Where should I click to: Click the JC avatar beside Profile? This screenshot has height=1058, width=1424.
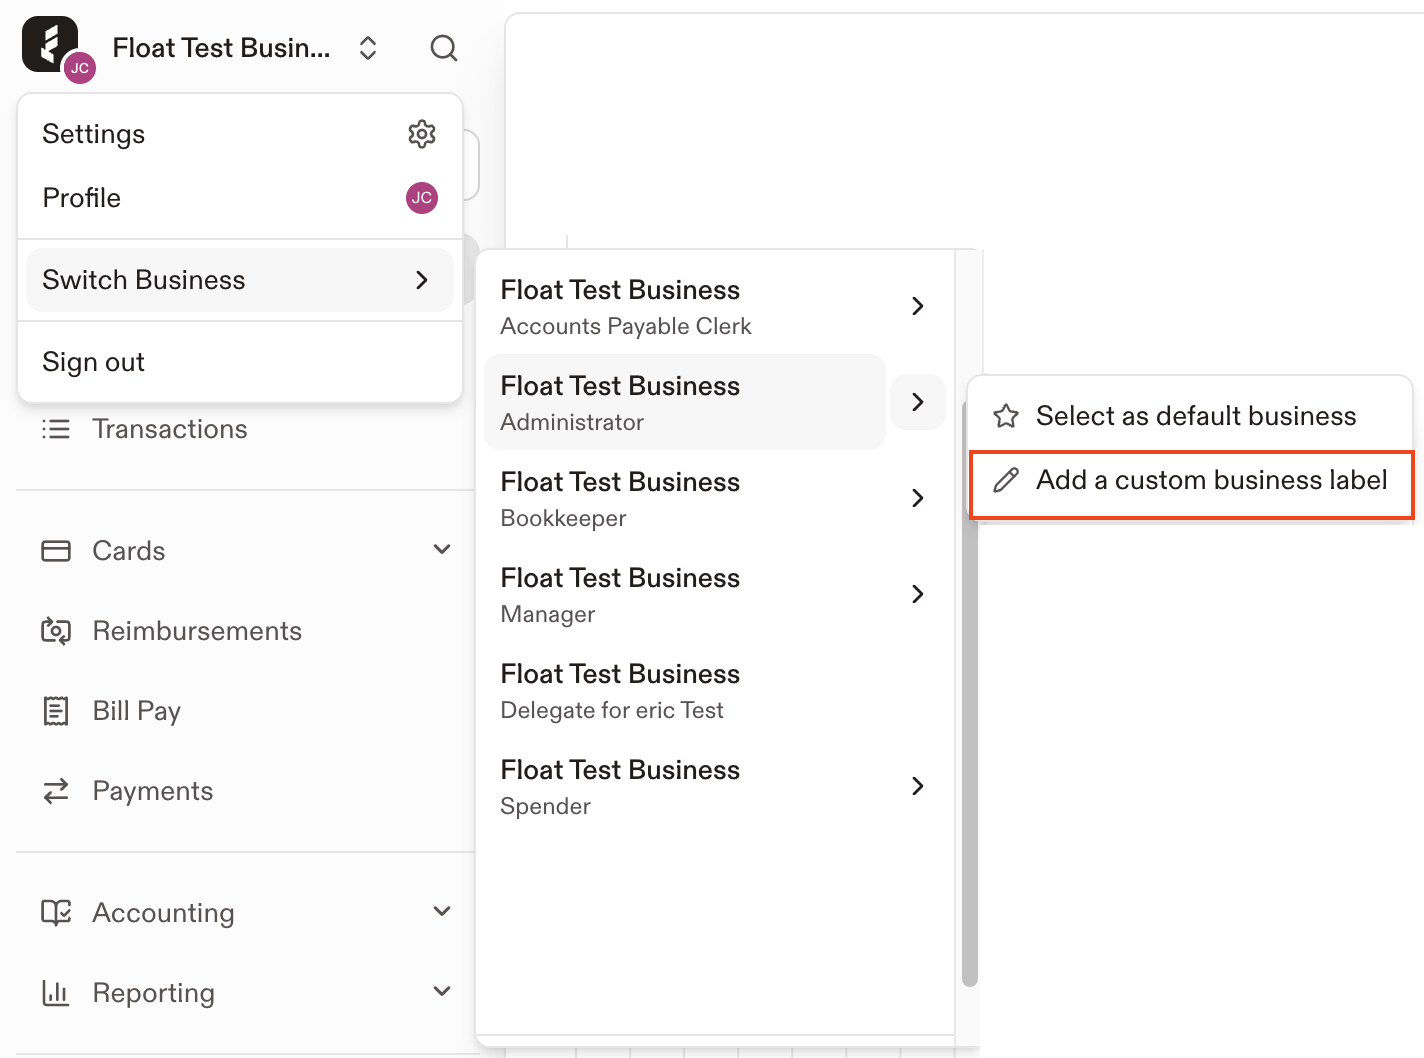[422, 198]
